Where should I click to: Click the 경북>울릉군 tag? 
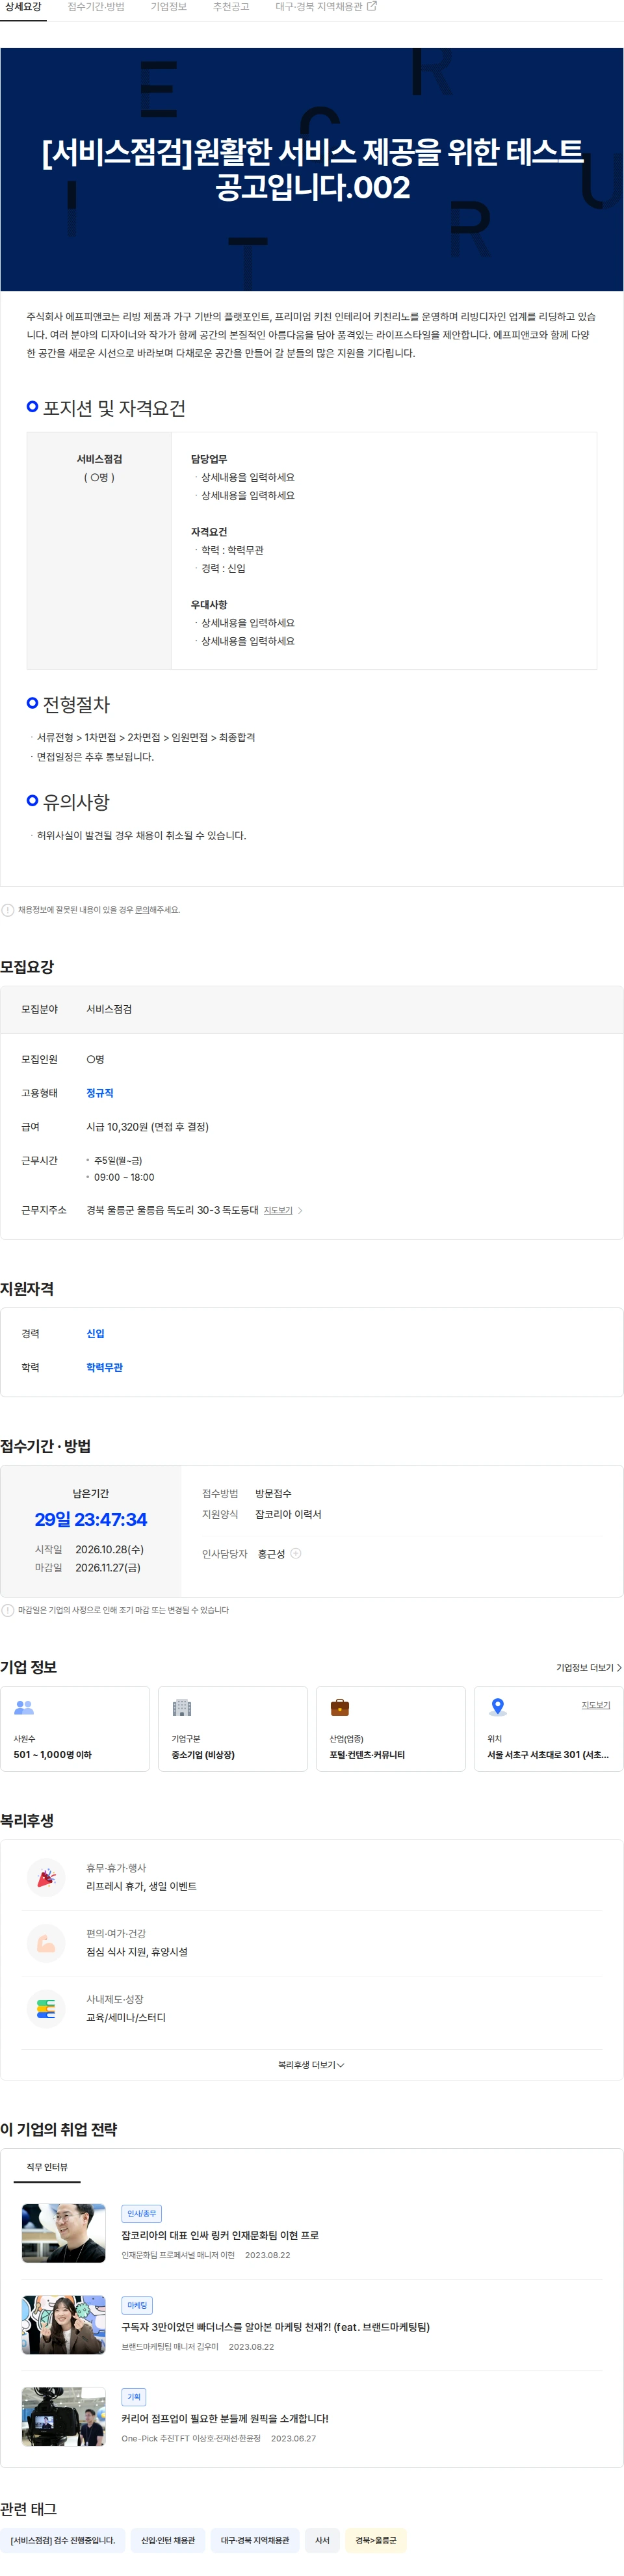coord(375,2540)
